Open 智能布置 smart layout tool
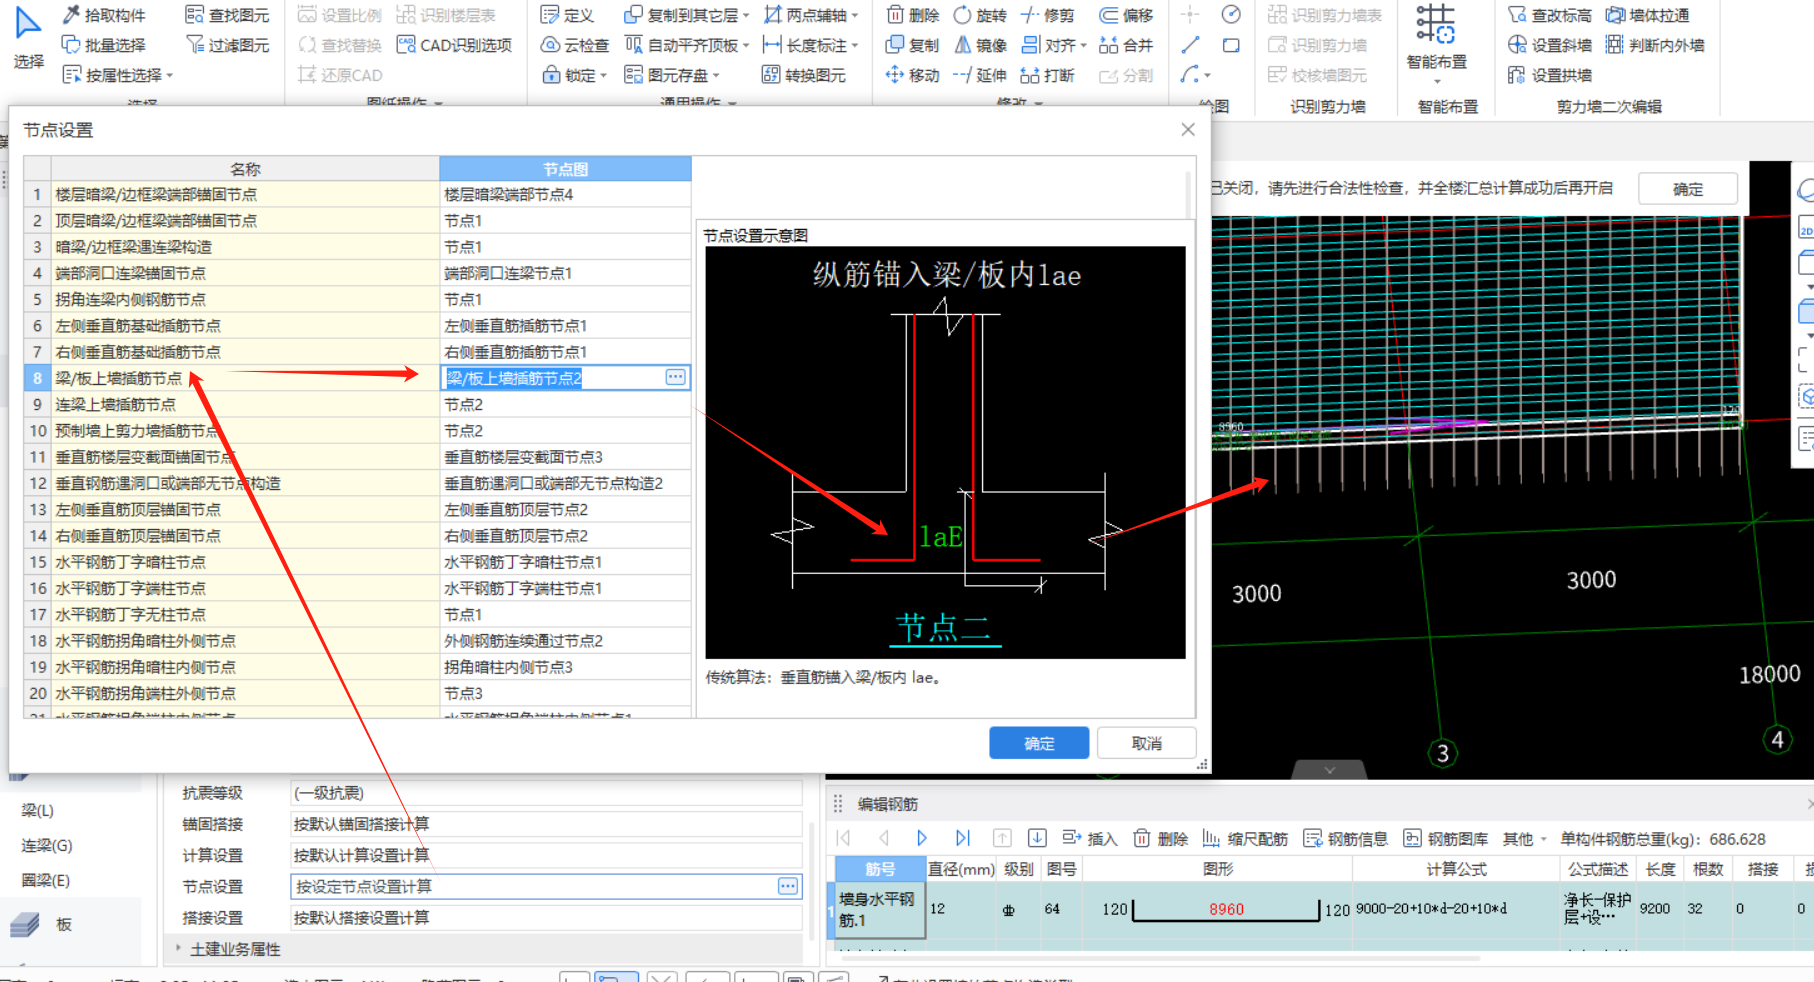The height and width of the screenshot is (982, 1814). 1437,40
